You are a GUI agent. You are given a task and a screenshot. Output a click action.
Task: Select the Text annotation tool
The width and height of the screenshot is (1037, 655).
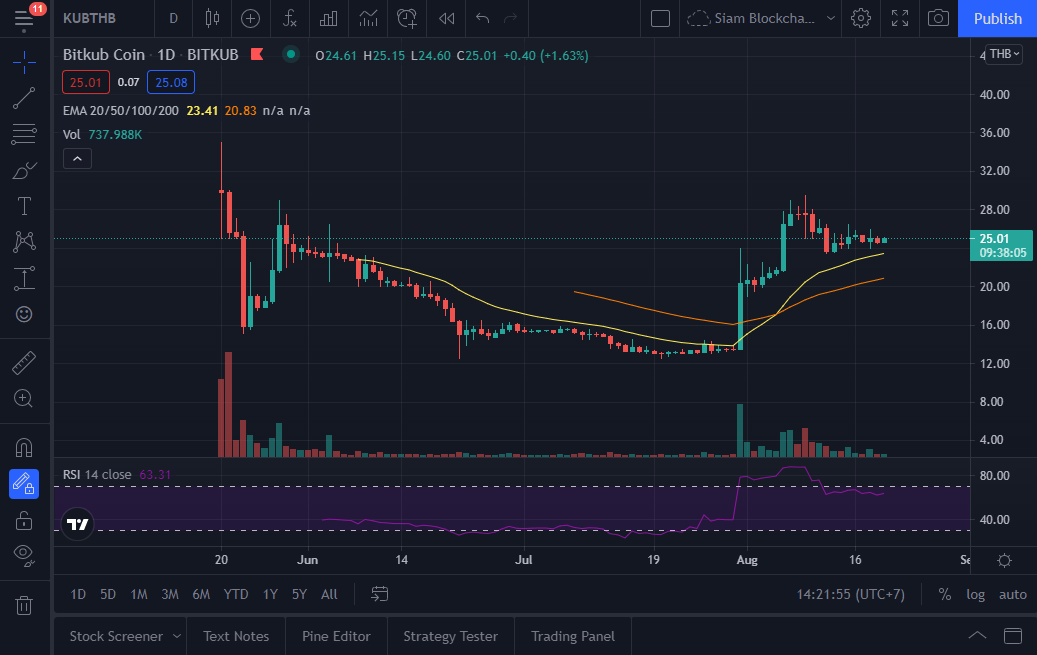pos(25,206)
